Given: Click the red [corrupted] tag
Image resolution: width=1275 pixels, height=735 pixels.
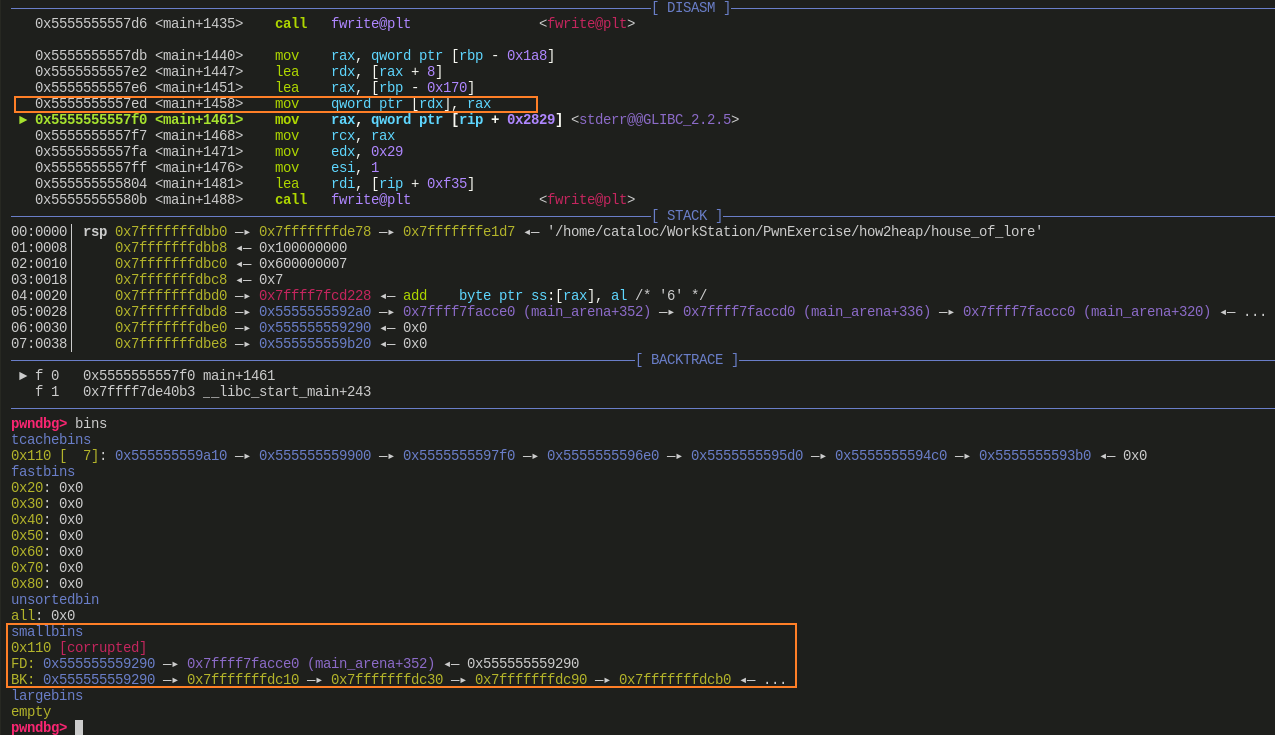Looking at the screenshot, I should click(103, 648).
